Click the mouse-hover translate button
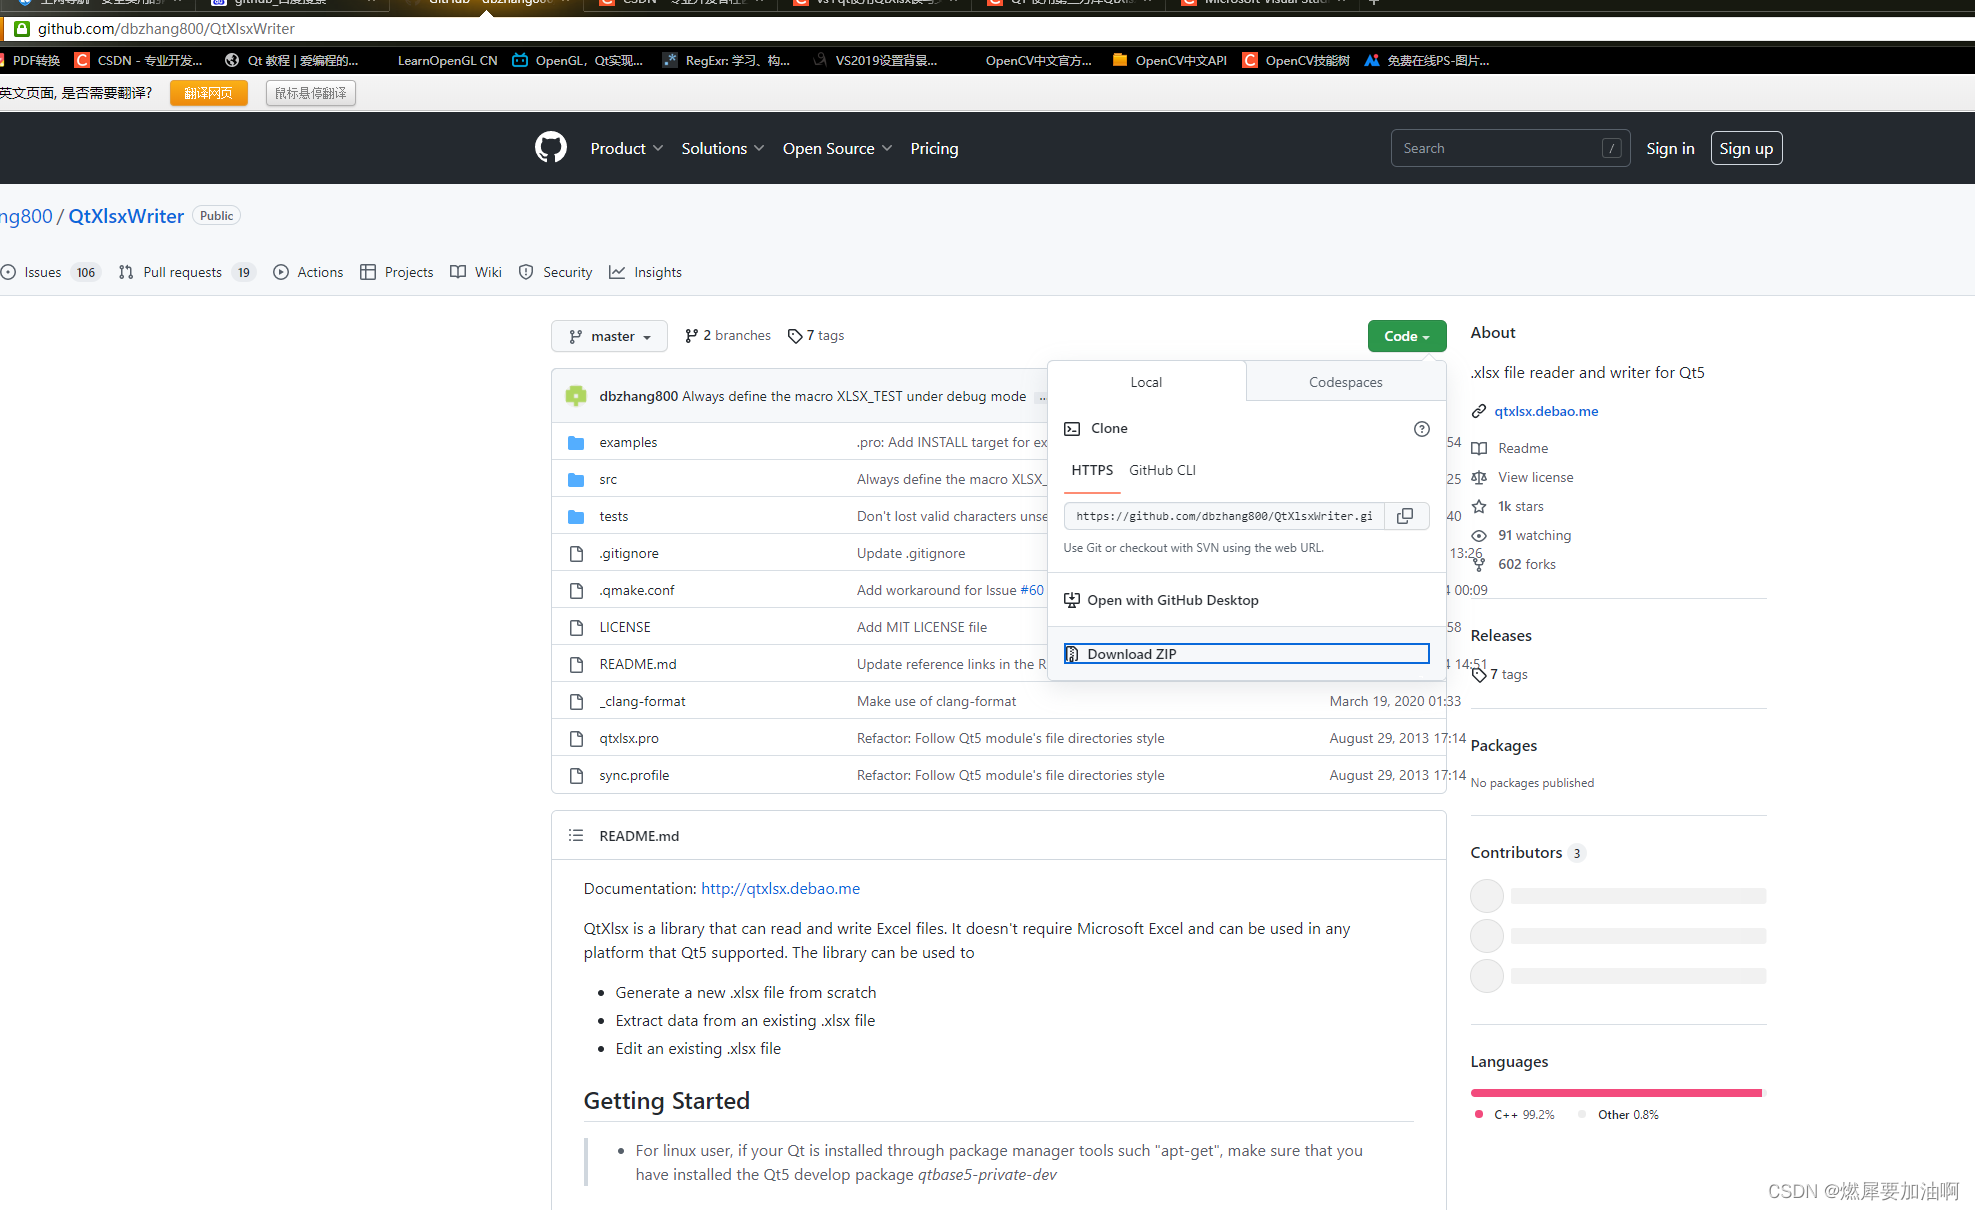The image size is (1975, 1210). click(x=311, y=93)
